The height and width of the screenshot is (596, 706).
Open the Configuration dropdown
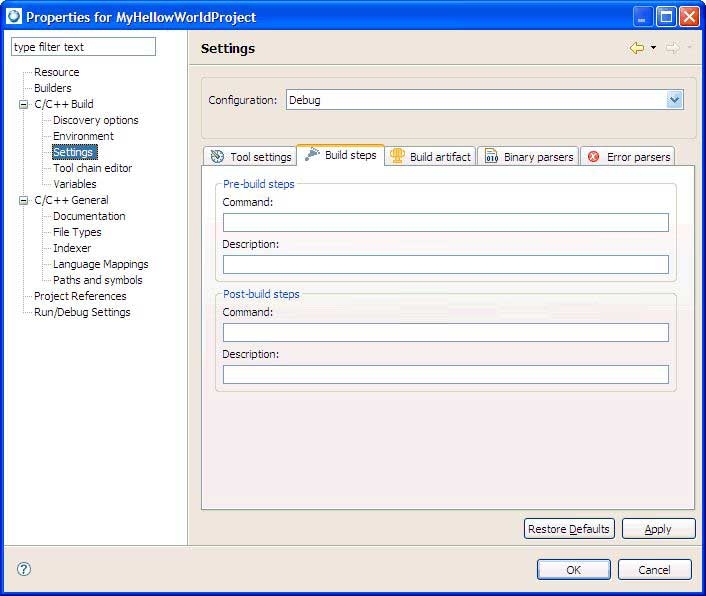point(674,100)
